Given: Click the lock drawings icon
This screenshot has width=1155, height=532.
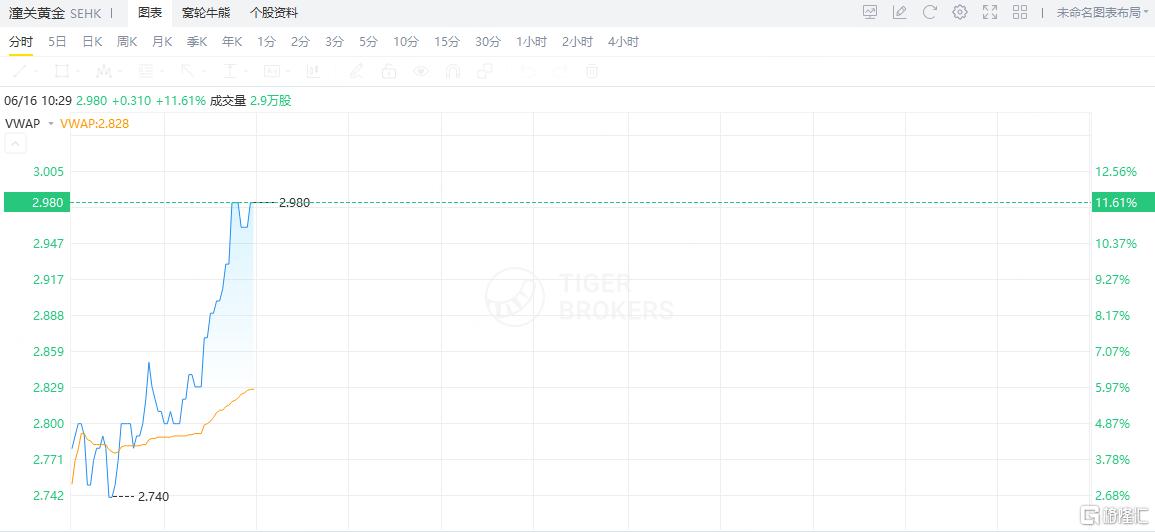Looking at the screenshot, I should (388, 71).
